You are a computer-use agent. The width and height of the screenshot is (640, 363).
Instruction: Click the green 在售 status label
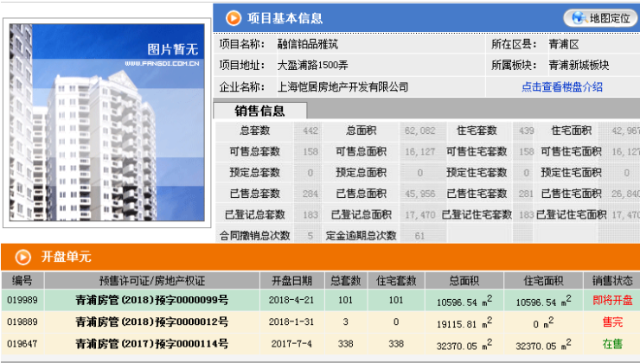point(612,344)
